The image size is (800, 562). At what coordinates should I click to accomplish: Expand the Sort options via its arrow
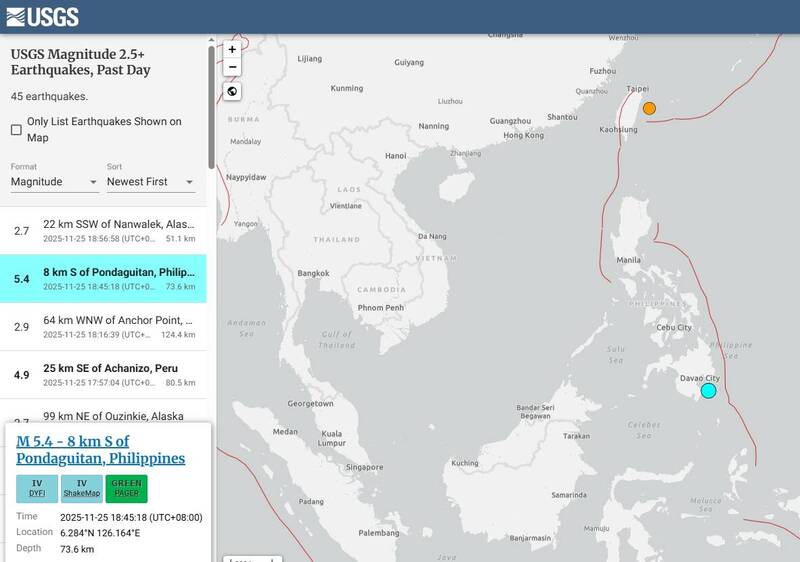click(x=189, y=182)
